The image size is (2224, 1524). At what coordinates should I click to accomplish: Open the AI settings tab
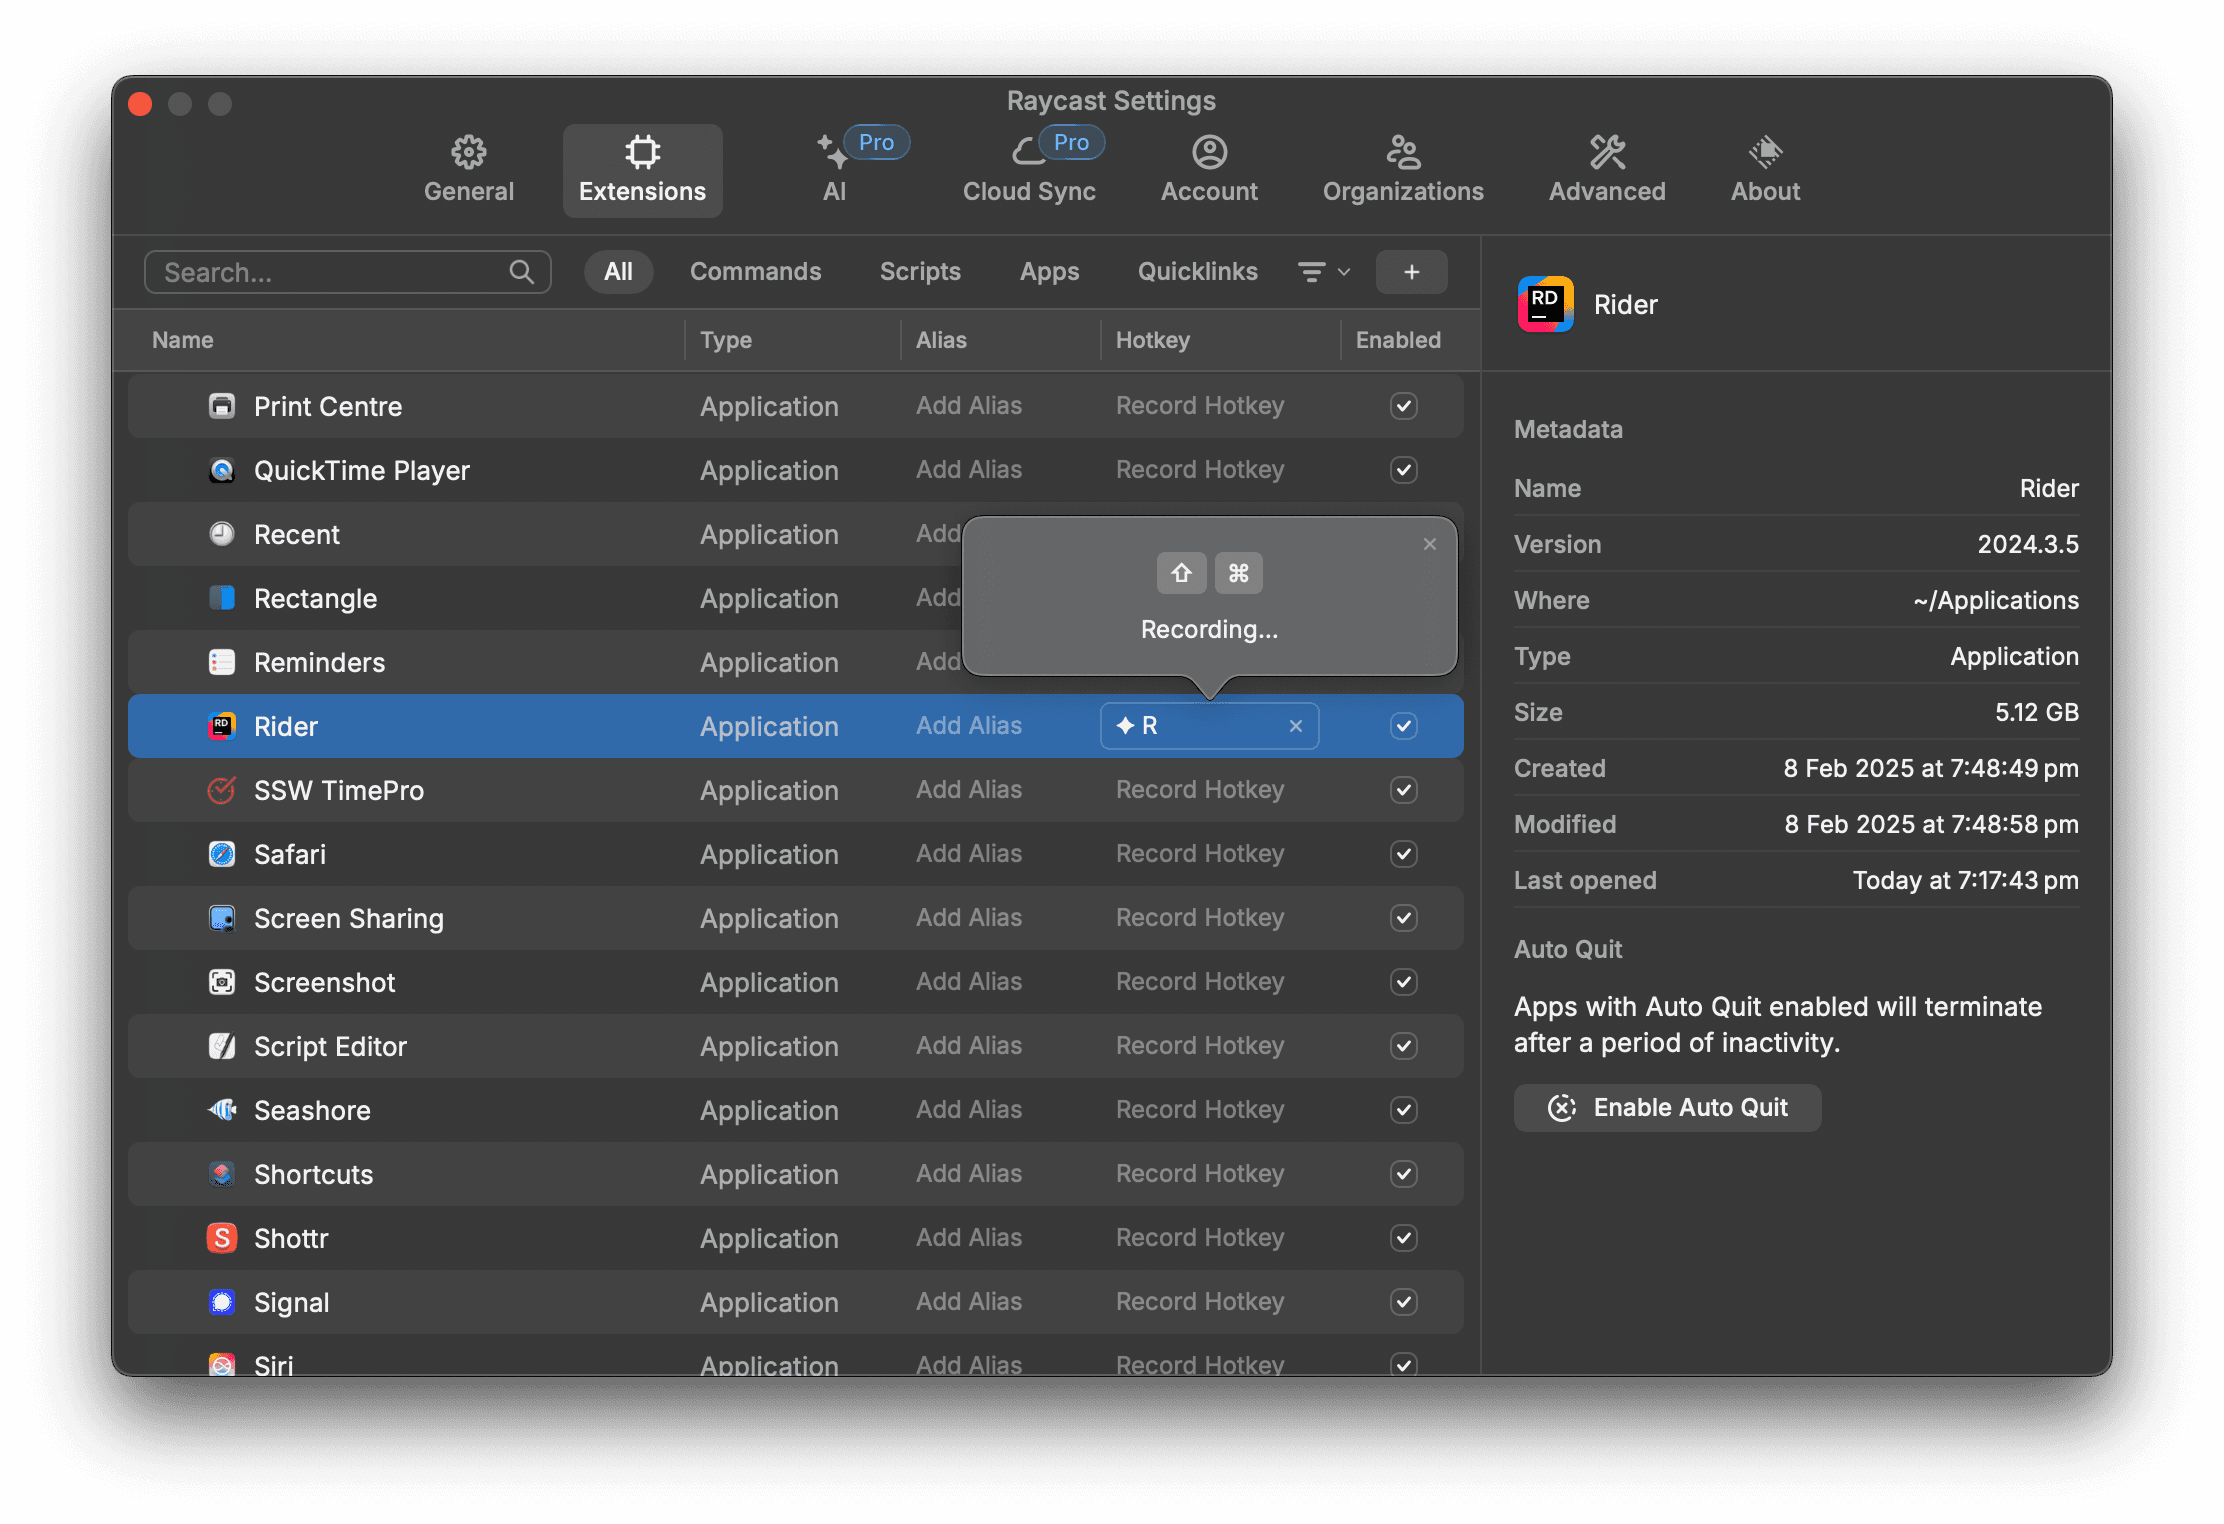coord(834,170)
